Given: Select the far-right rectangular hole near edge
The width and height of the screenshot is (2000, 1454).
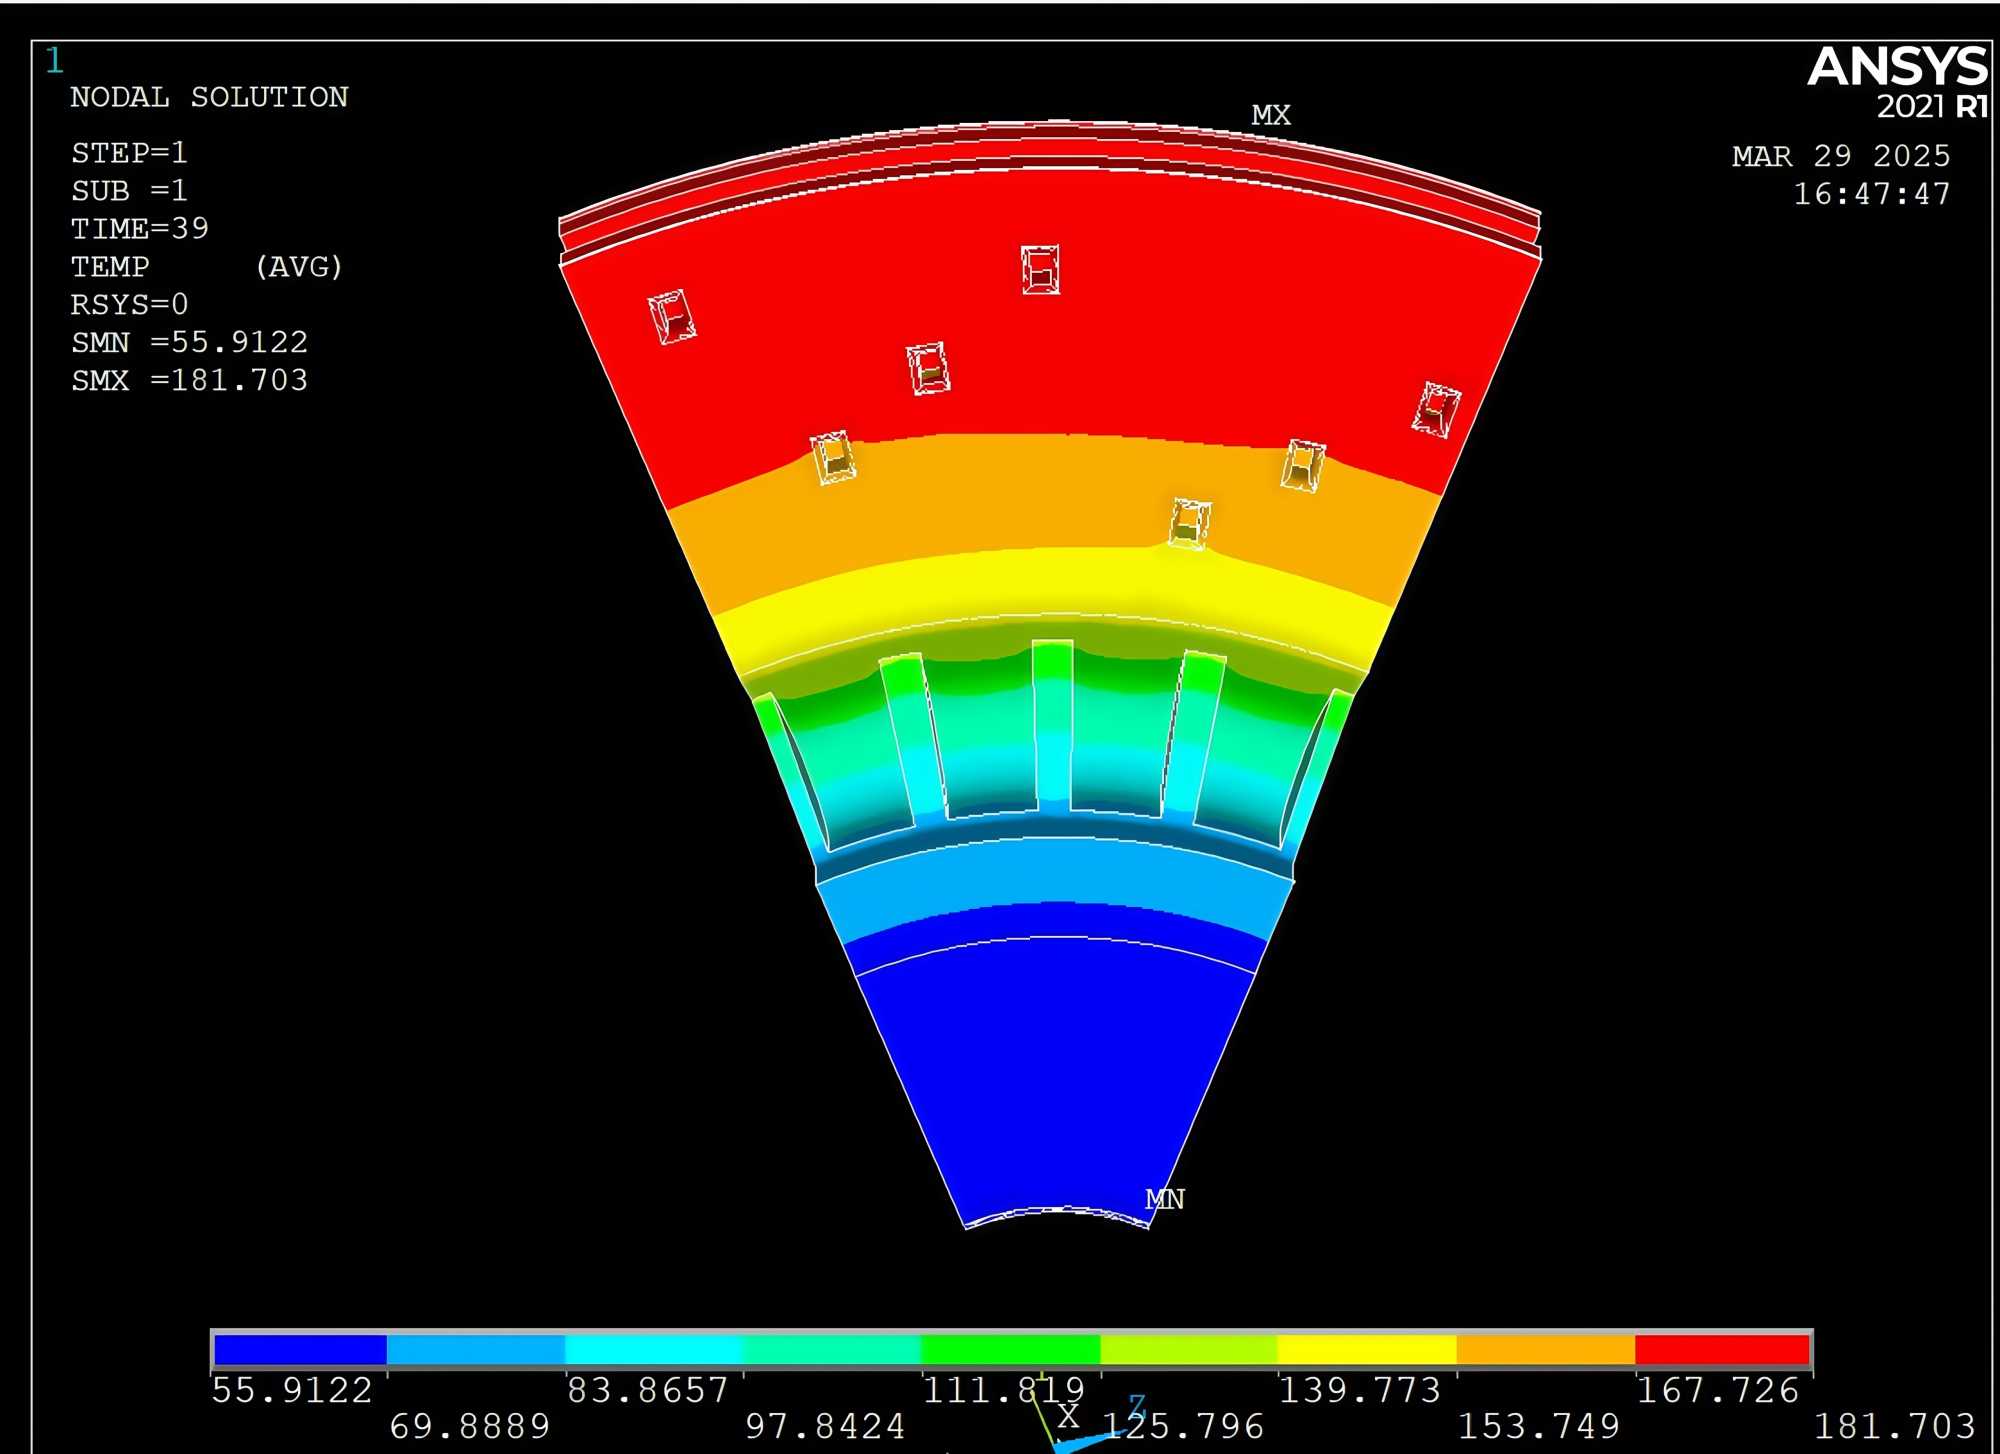Looking at the screenshot, I should tap(1436, 409).
